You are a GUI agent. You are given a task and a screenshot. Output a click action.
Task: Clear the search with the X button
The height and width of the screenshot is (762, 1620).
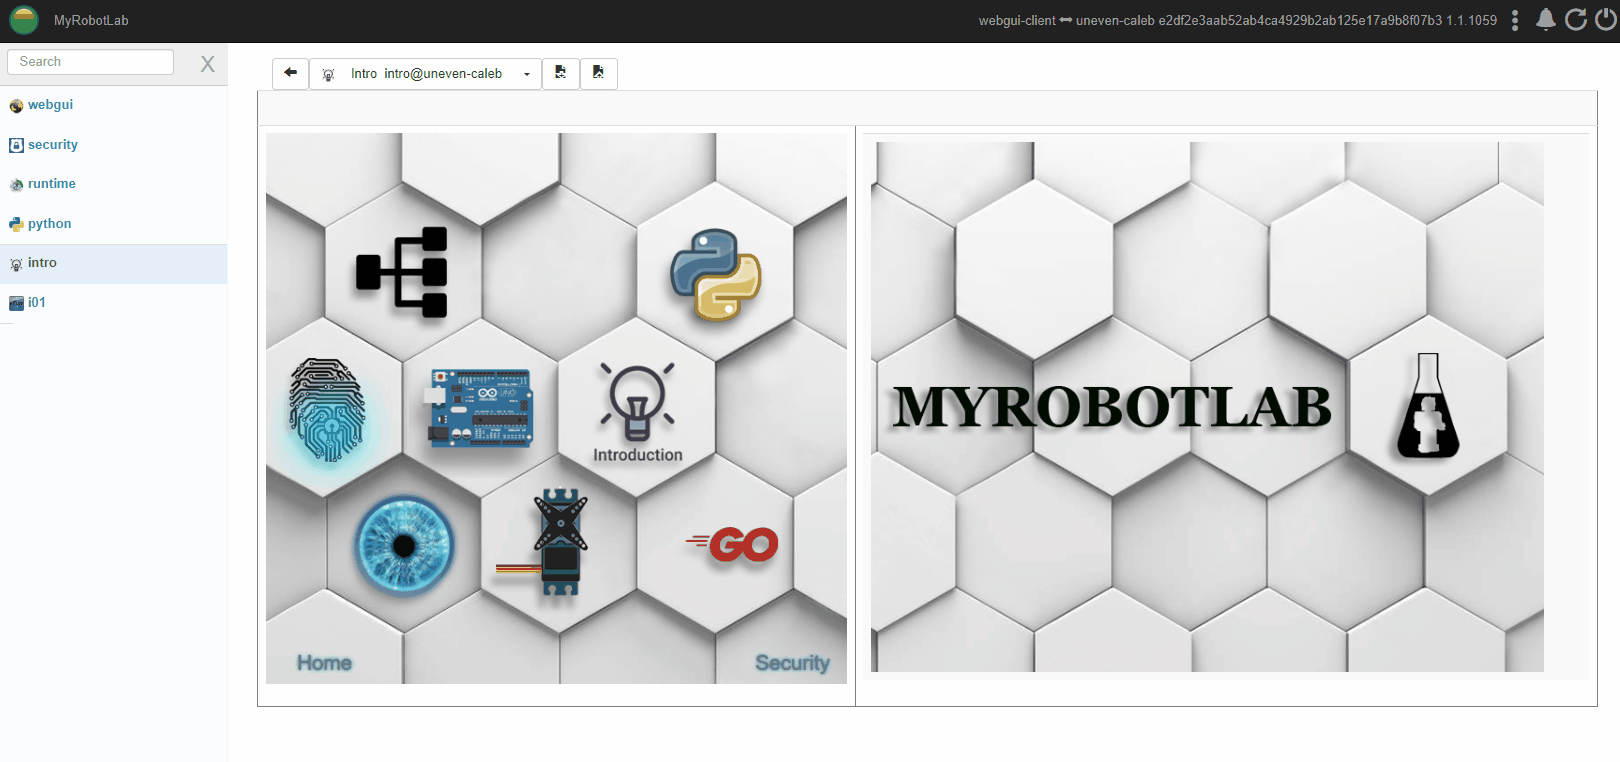point(207,64)
